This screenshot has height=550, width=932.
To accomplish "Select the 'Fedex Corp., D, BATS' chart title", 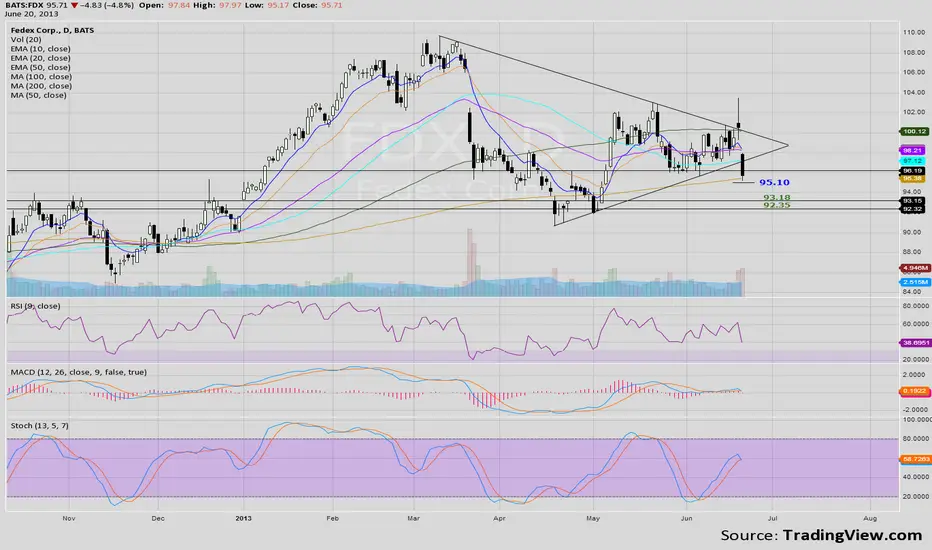I will [52, 30].
